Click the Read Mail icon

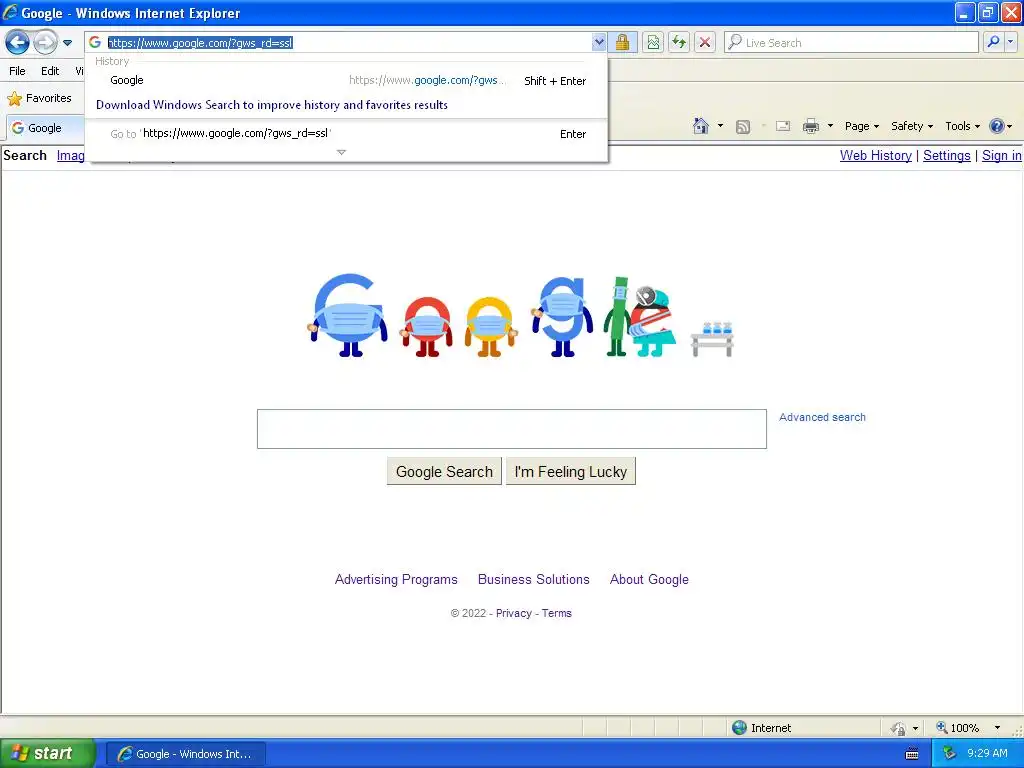[x=783, y=126]
